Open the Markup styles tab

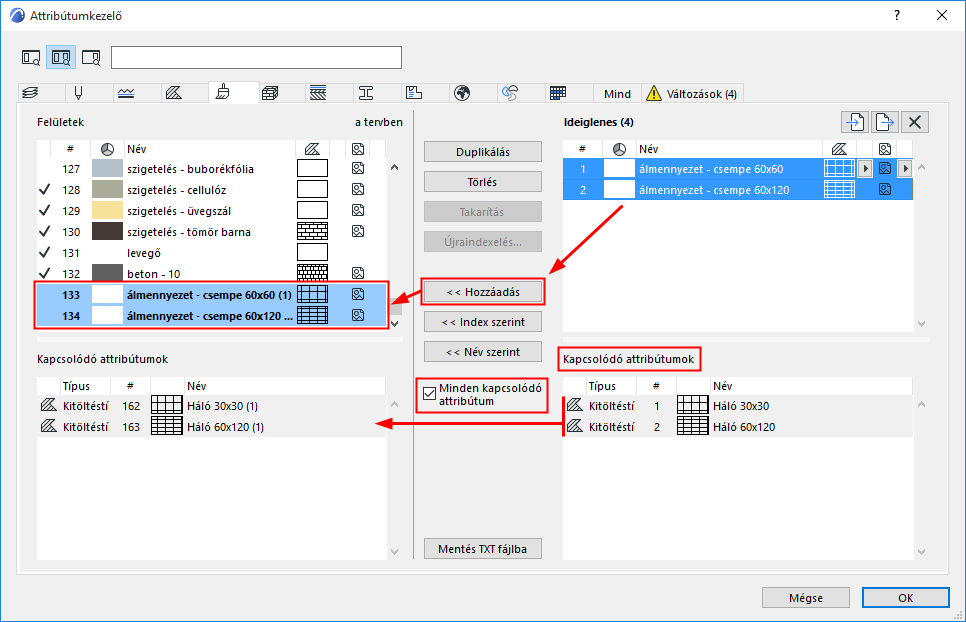[510, 93]
